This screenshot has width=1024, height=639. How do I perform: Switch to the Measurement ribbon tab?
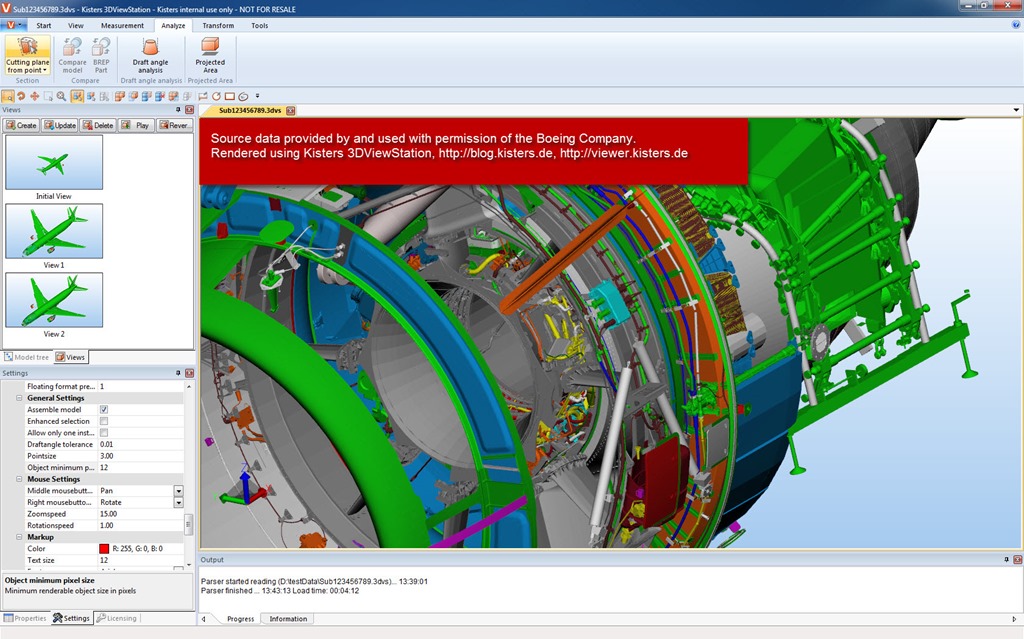pyautogui.click(x=122, y=25)
